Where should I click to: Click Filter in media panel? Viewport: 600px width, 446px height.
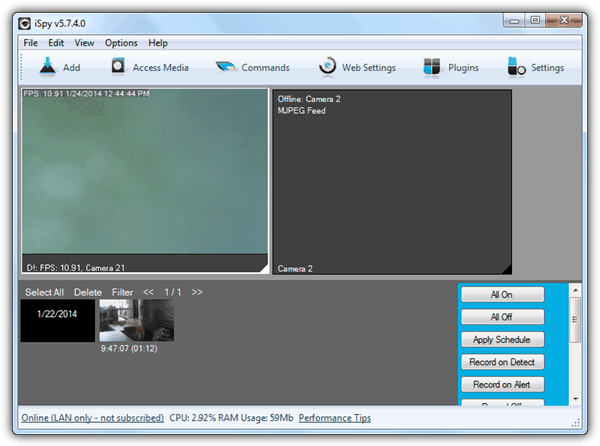click(122, 292)
